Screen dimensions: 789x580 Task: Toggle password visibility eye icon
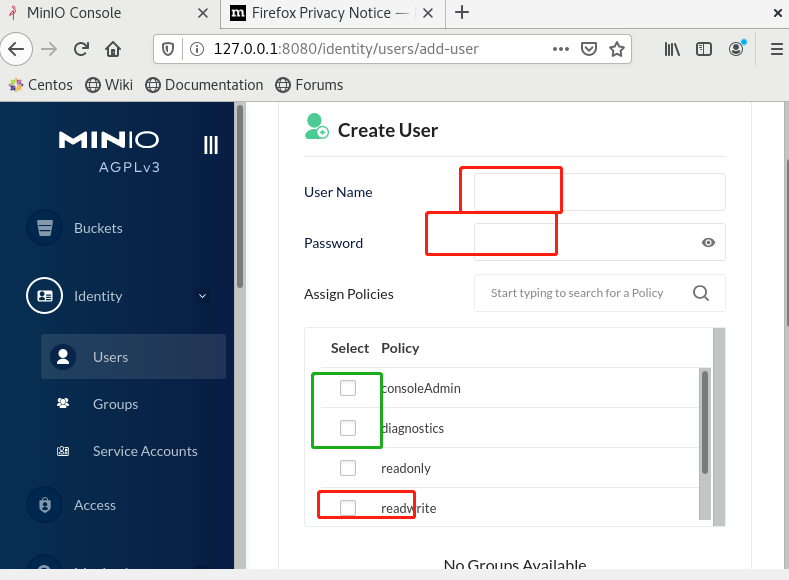(708, 242)
